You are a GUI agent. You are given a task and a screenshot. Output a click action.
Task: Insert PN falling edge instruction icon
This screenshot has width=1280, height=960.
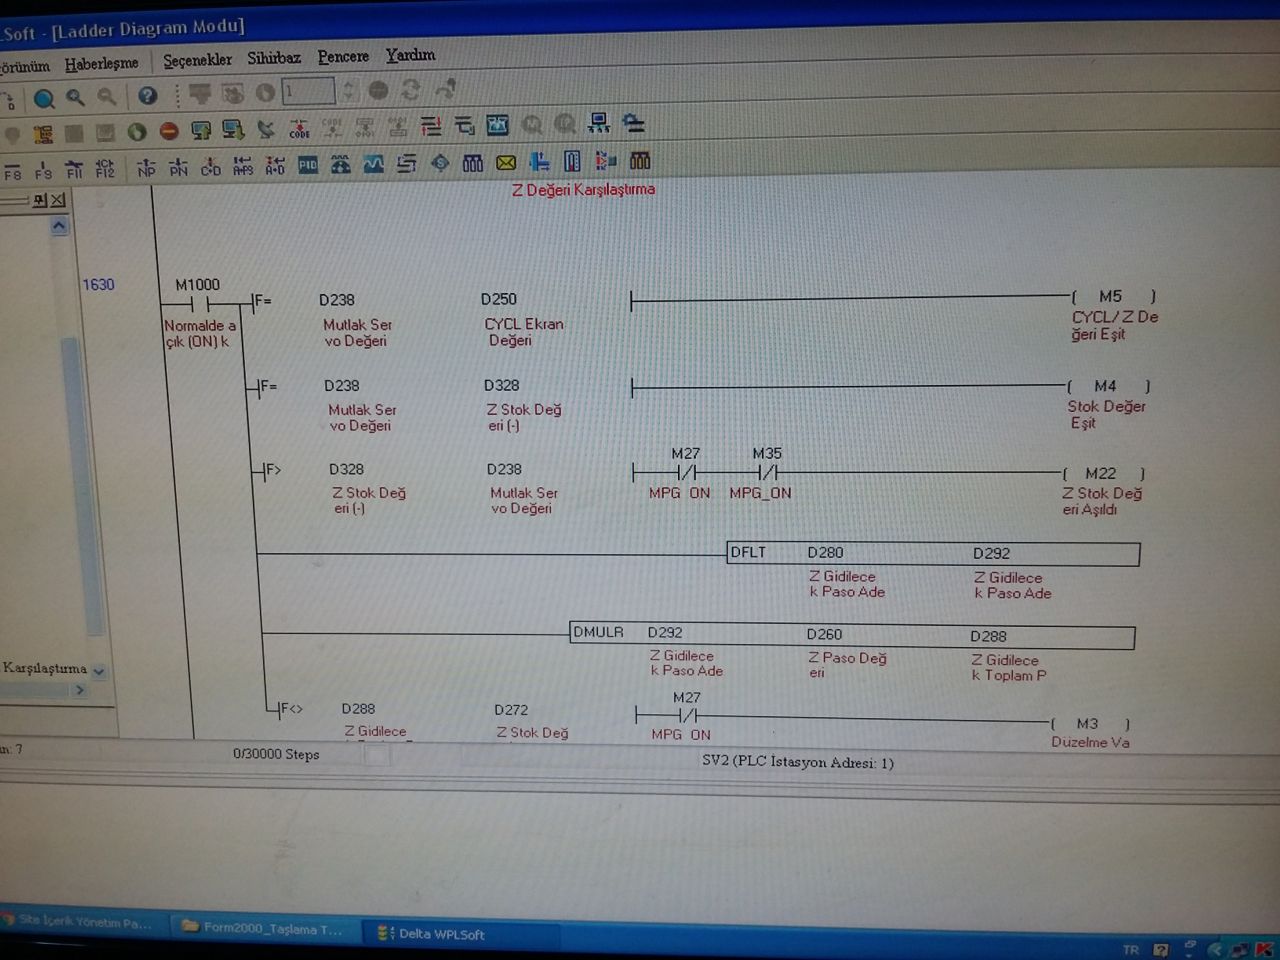coord(178,166)
